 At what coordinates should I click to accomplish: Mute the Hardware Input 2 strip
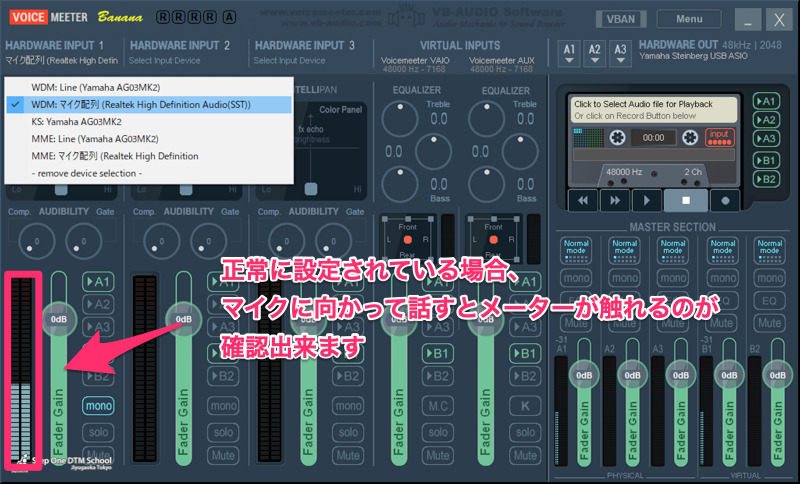point(223,455)
